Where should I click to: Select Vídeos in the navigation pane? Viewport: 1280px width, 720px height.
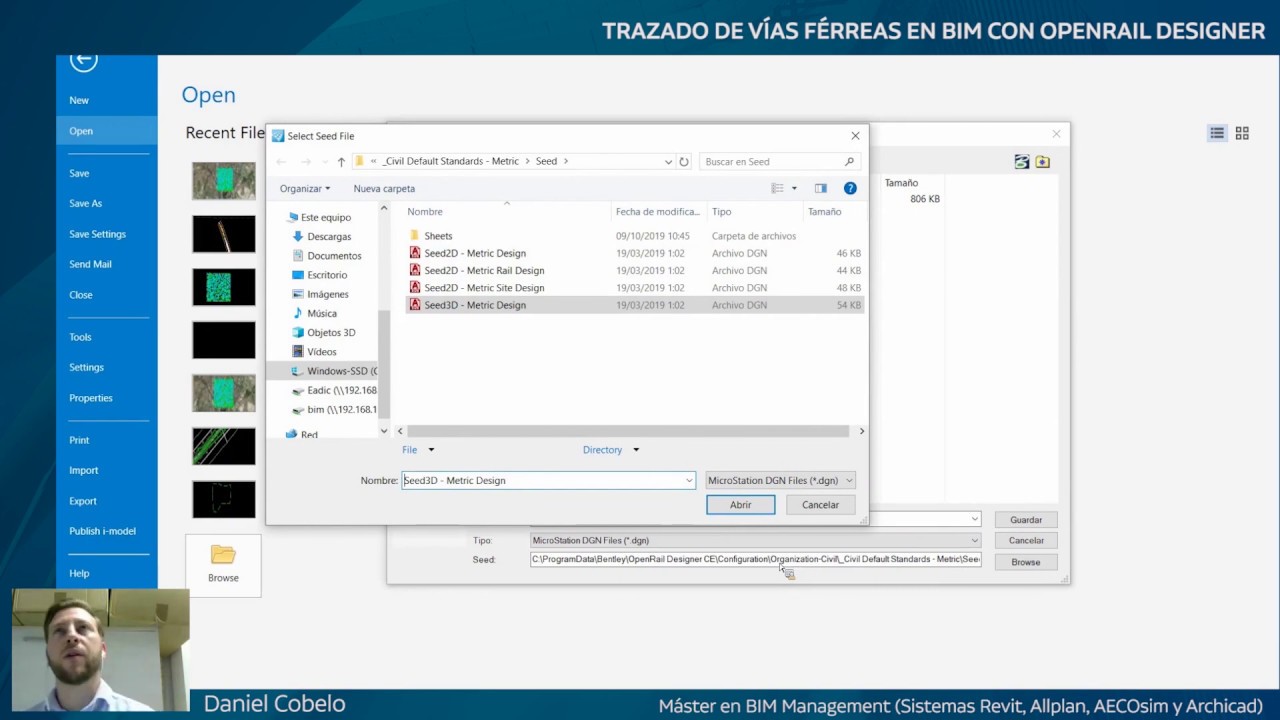[x=322, y=352]
